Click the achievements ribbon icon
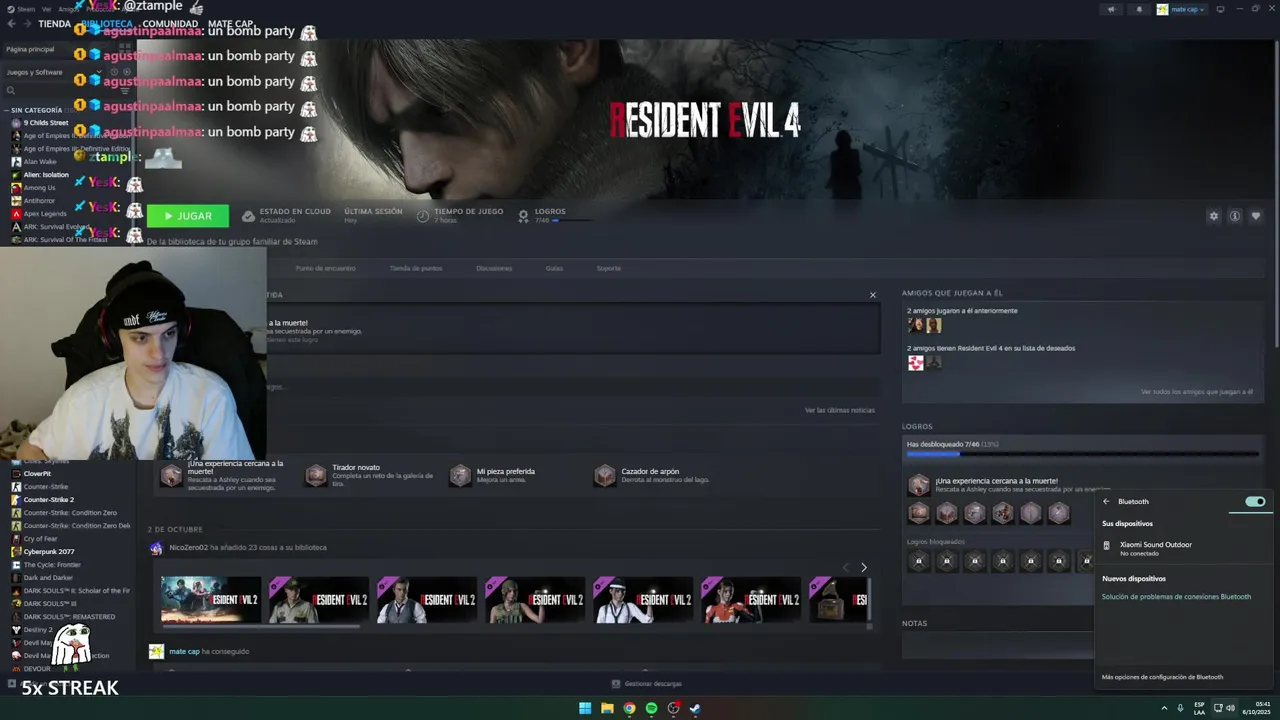The width and height of the screenshot is (1280, 720). [x=523, y=216]
